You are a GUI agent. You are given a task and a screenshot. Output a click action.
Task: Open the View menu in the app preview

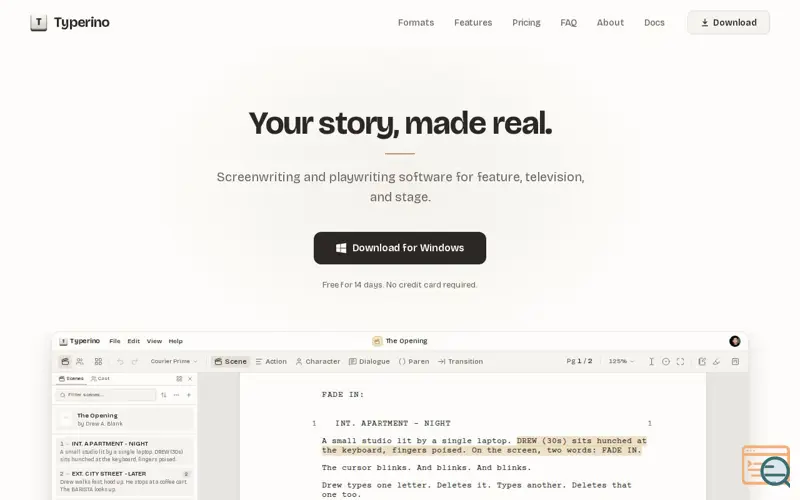point(154,341)
